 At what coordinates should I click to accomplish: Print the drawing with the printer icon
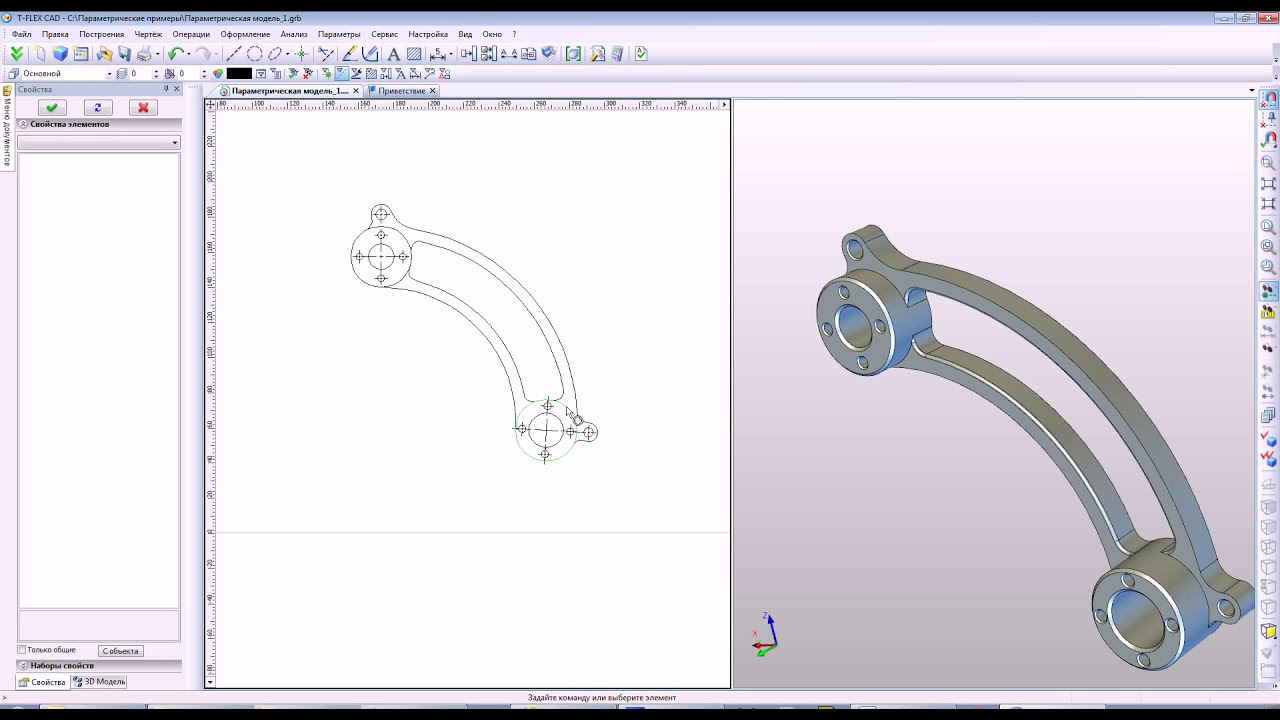tap(144, 54)
